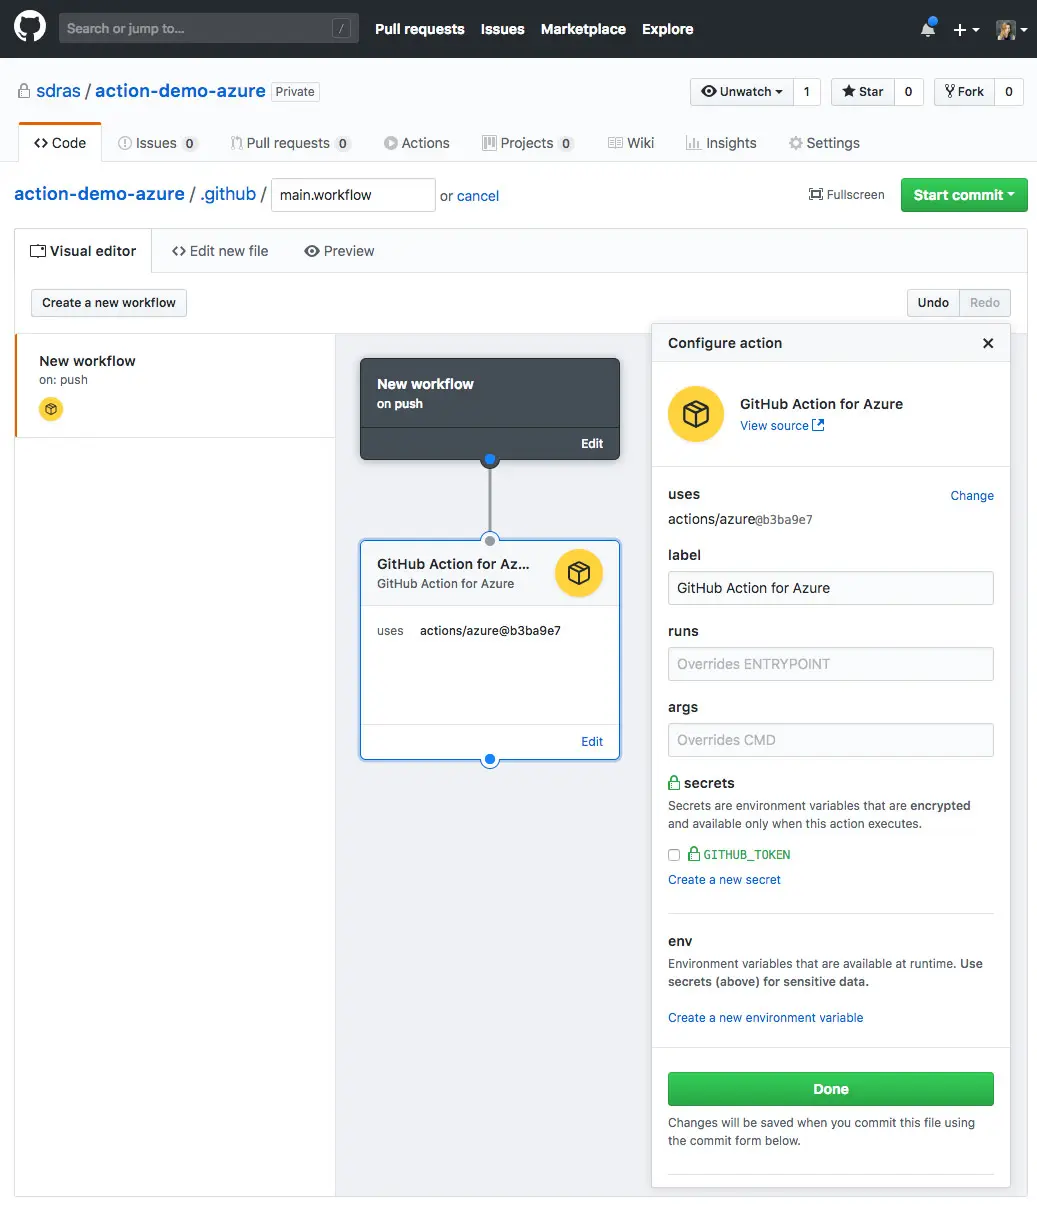
Task: Expand the Unwatch dropdown
Action: pyautogui.click(x=742, y=91)
